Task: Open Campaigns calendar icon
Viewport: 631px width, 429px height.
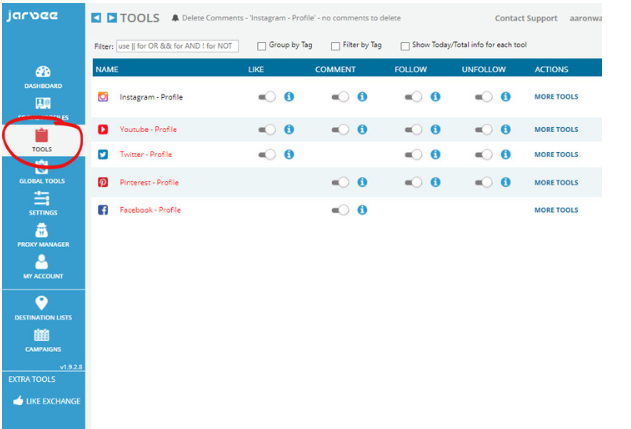Action: (x=42, y=336)
